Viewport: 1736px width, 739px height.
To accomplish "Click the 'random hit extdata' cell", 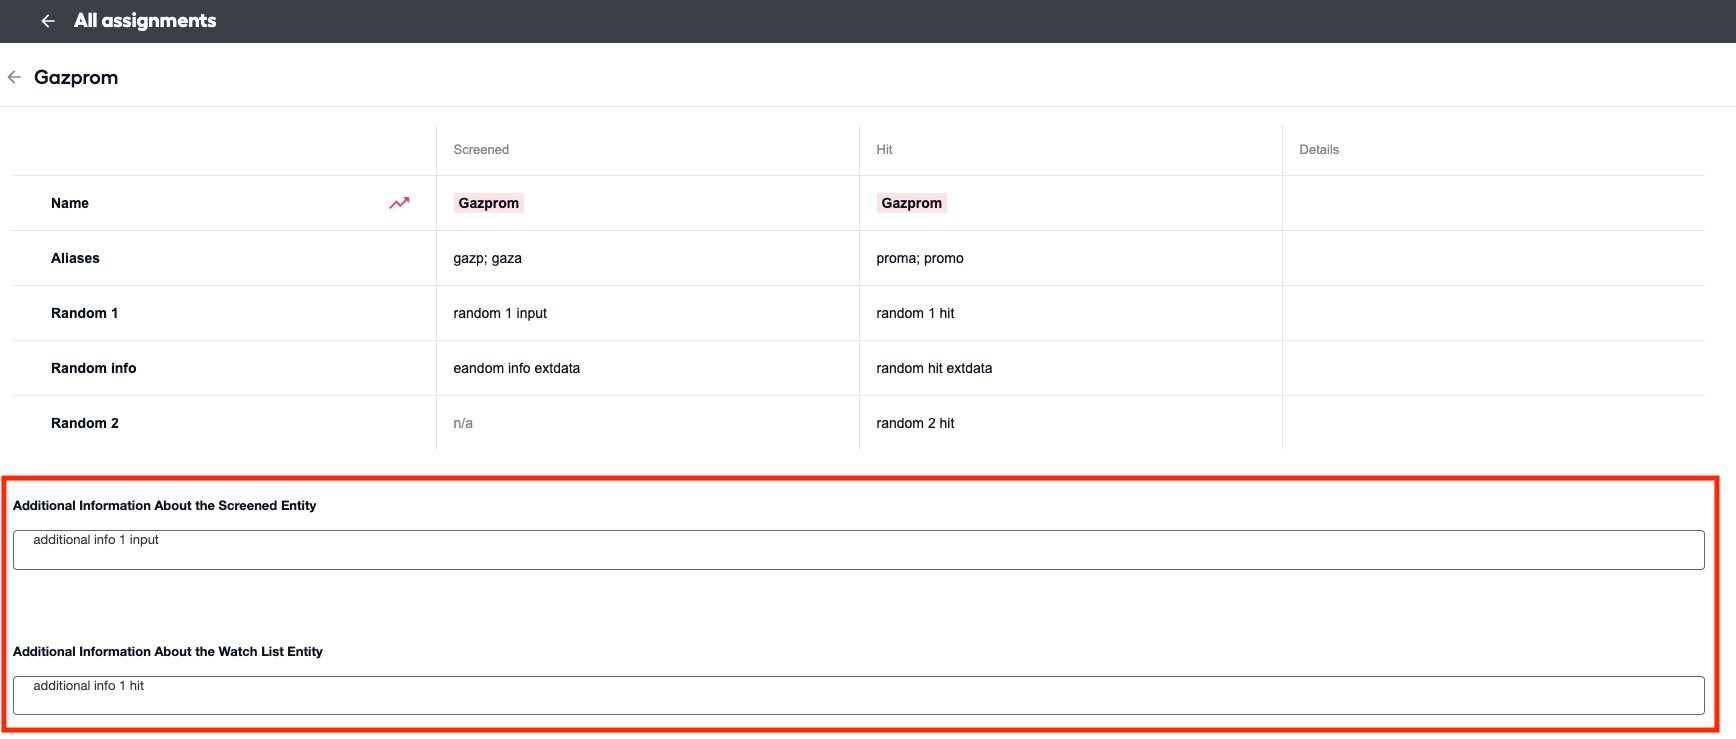I will pos(934,368).
